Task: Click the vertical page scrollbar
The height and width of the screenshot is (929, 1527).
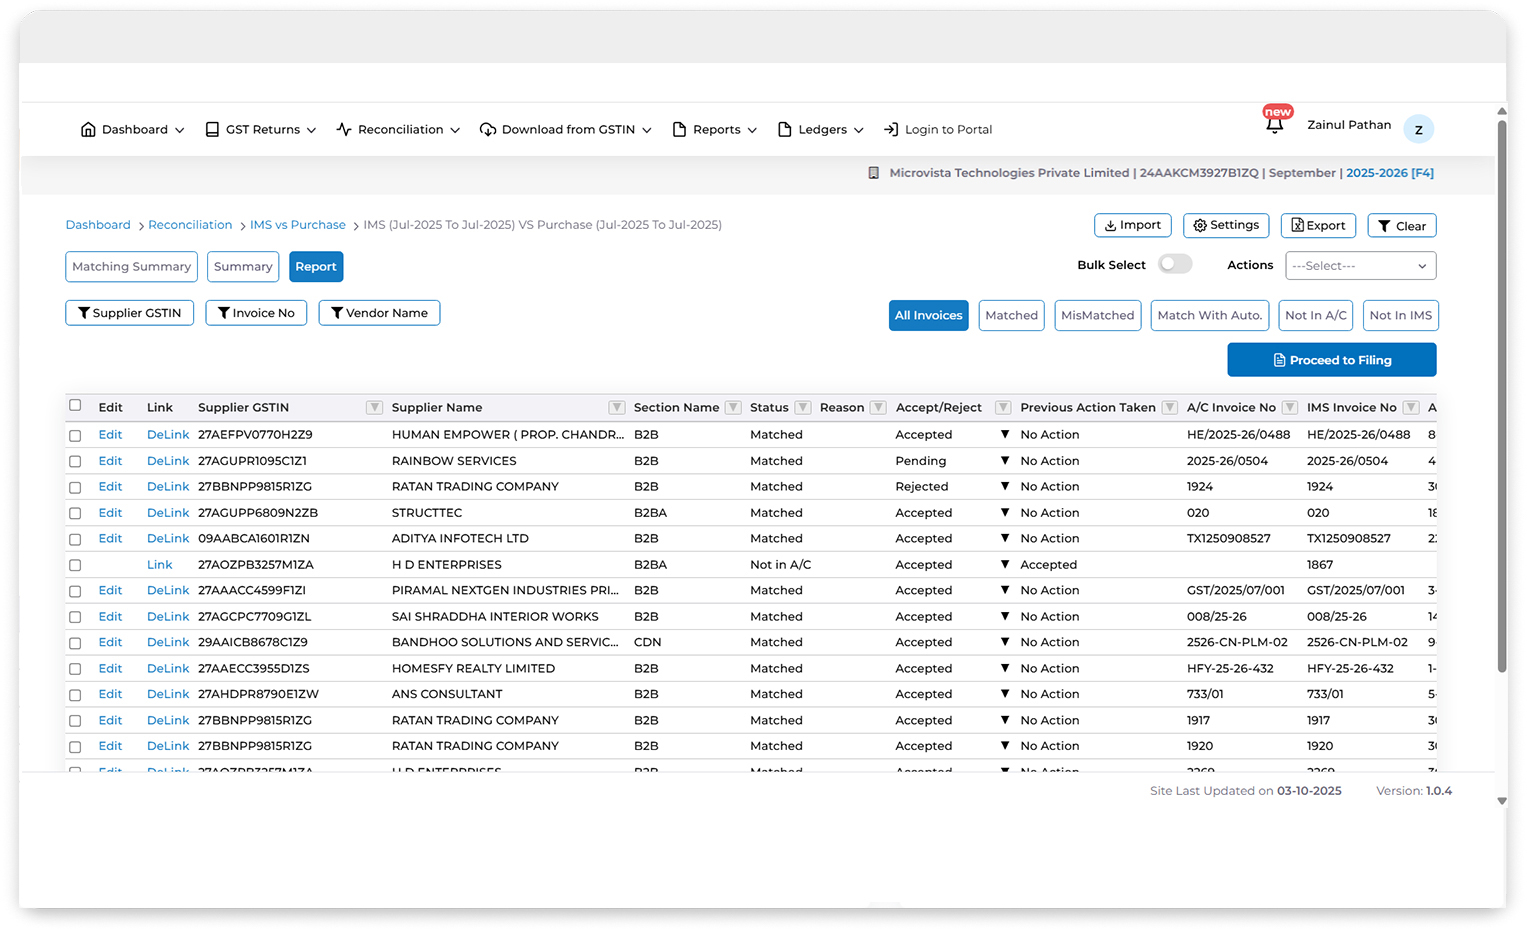Action: (1501, 400)
